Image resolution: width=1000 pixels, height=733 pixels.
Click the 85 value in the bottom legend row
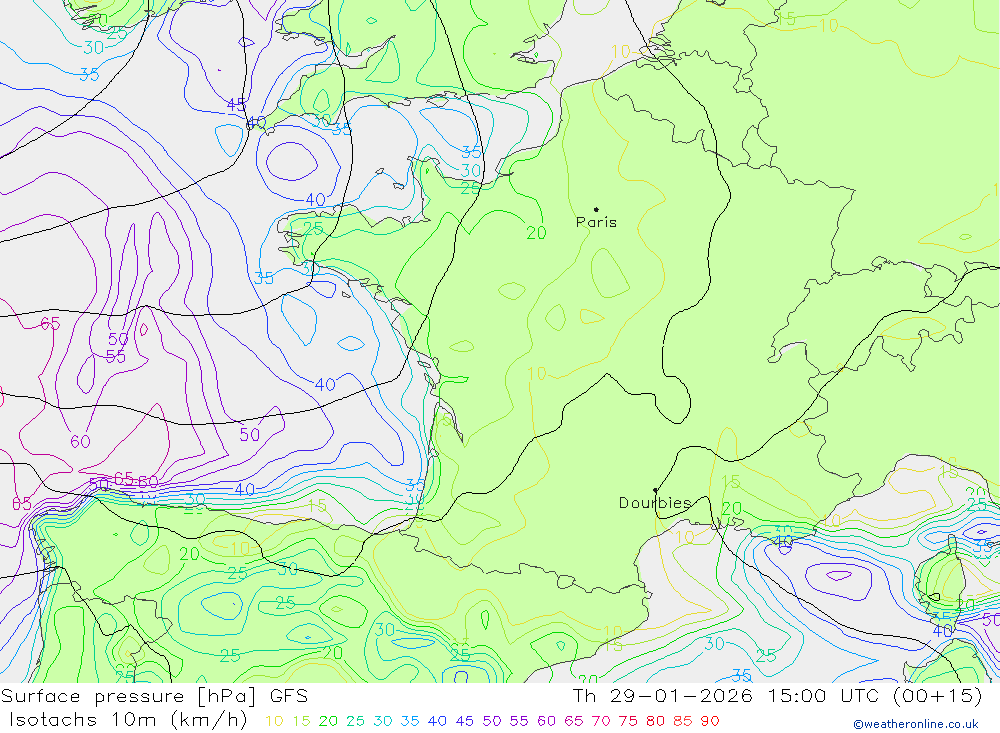(682, 721)
